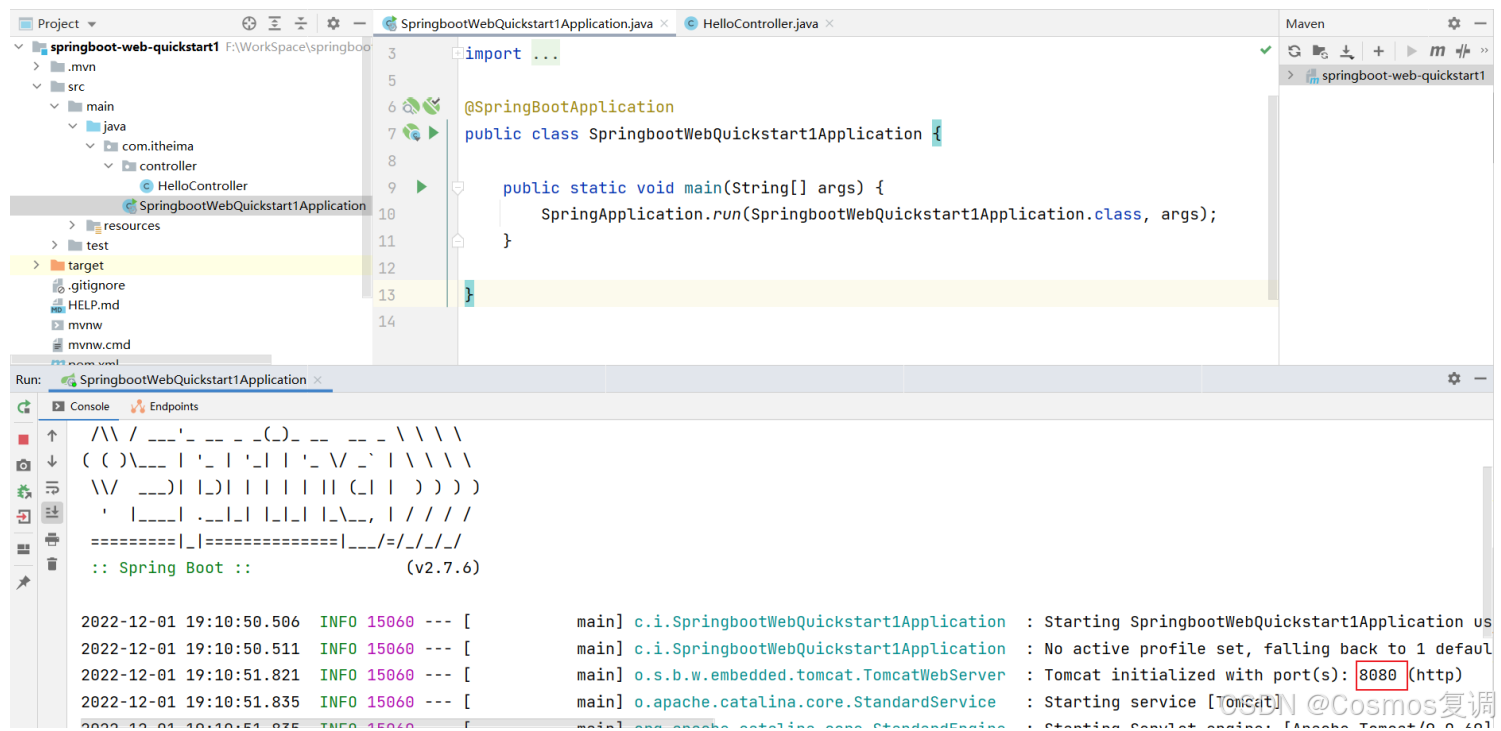This screenshot has width=1501, height=731.
Task: Print console output with printer icon
Action: pyautogui.click(x=52, y=539)
